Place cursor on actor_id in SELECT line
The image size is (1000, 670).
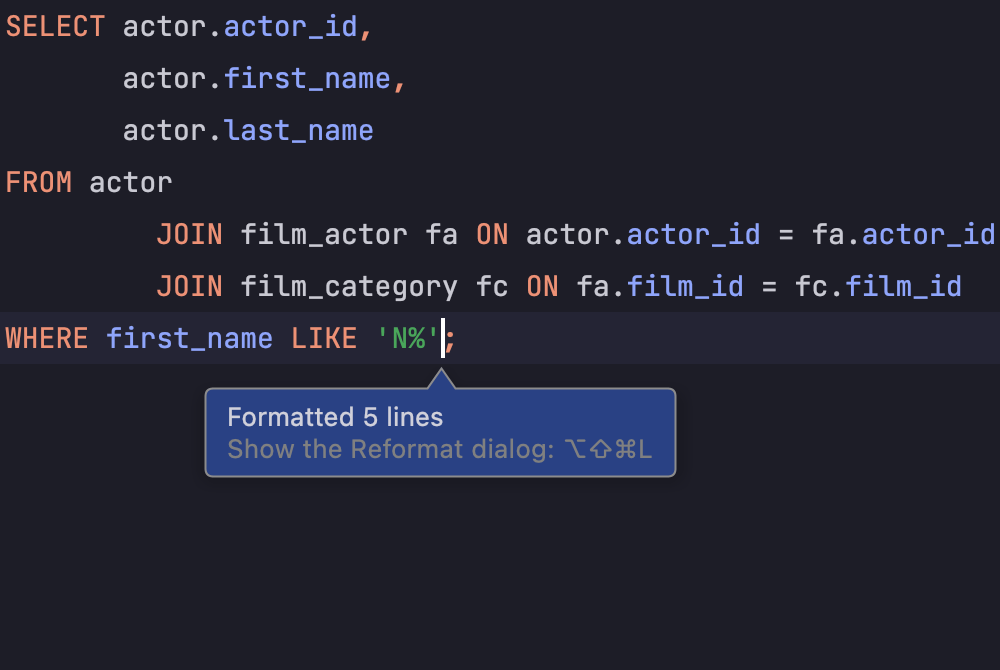[290, 27]
